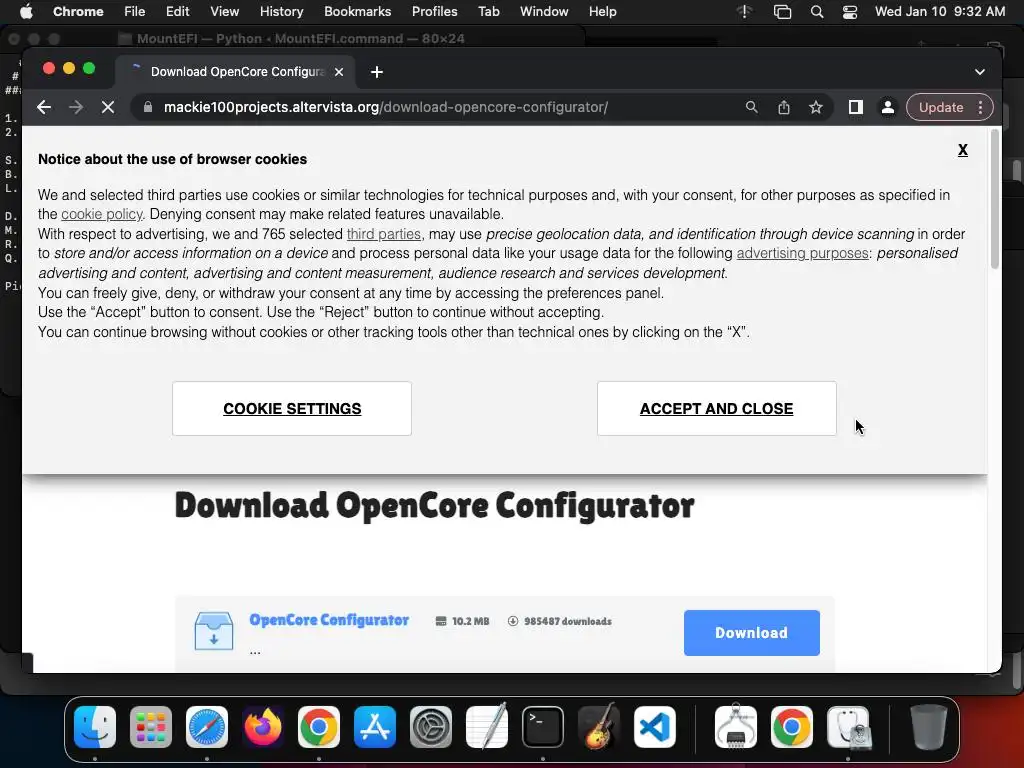
Task: Open the Window menu
Action: (x=544, y=12)
